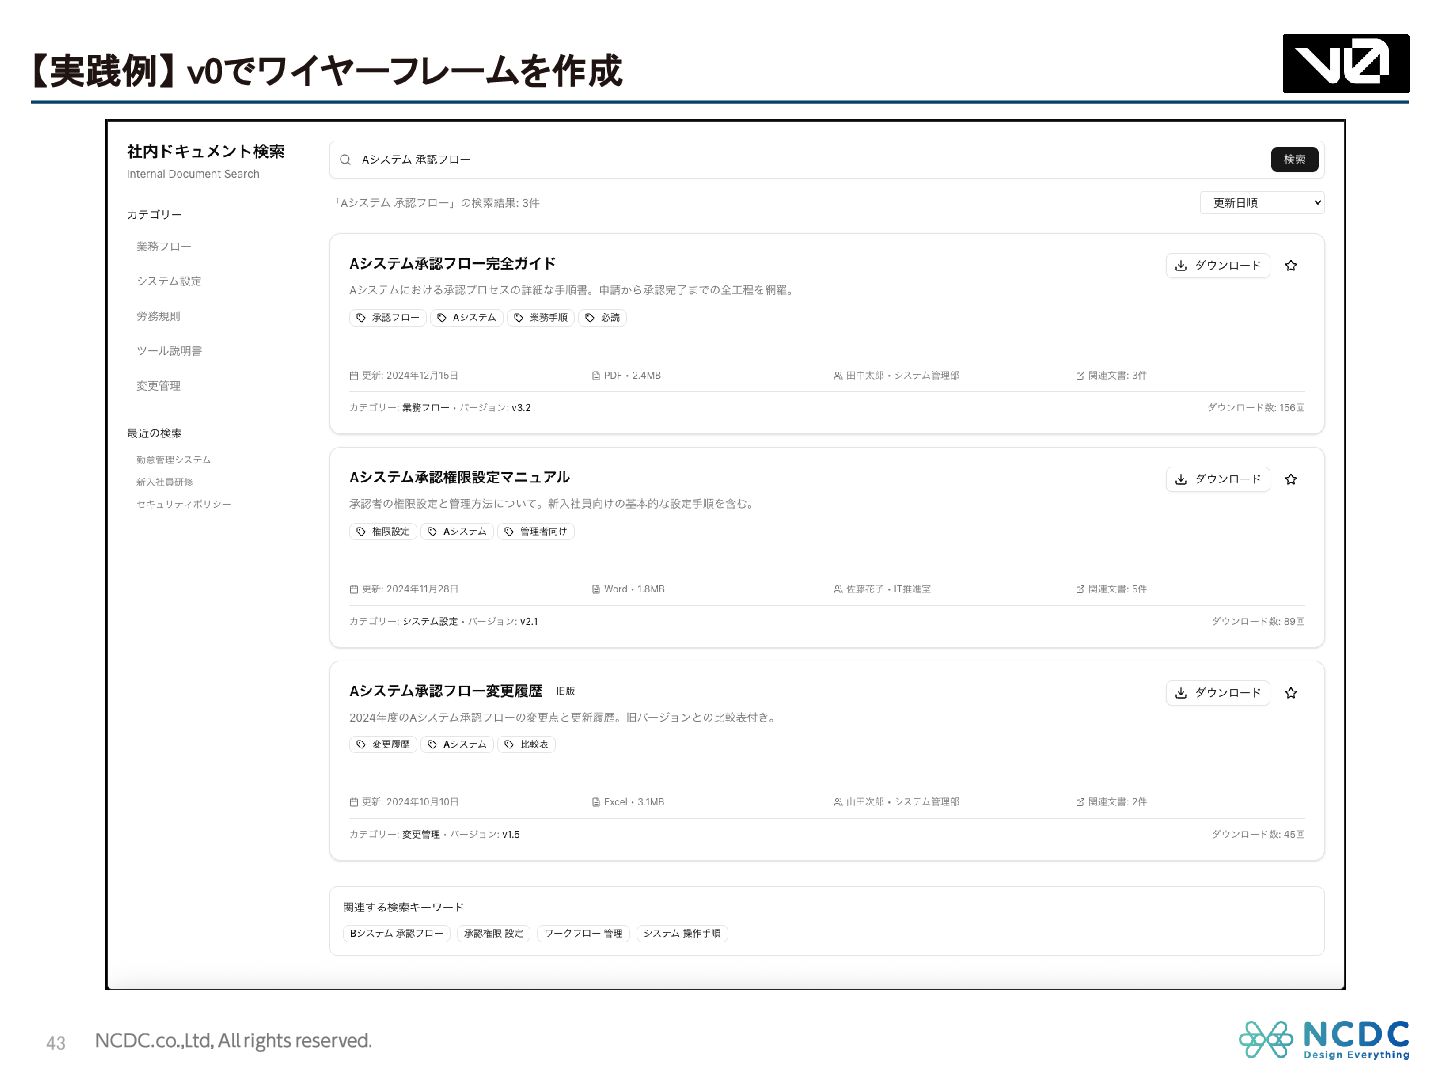This screenshot has height=1080, width=1440.
Task: Click the file icon beside PDF・2.4MB
Action: (596, 376)
